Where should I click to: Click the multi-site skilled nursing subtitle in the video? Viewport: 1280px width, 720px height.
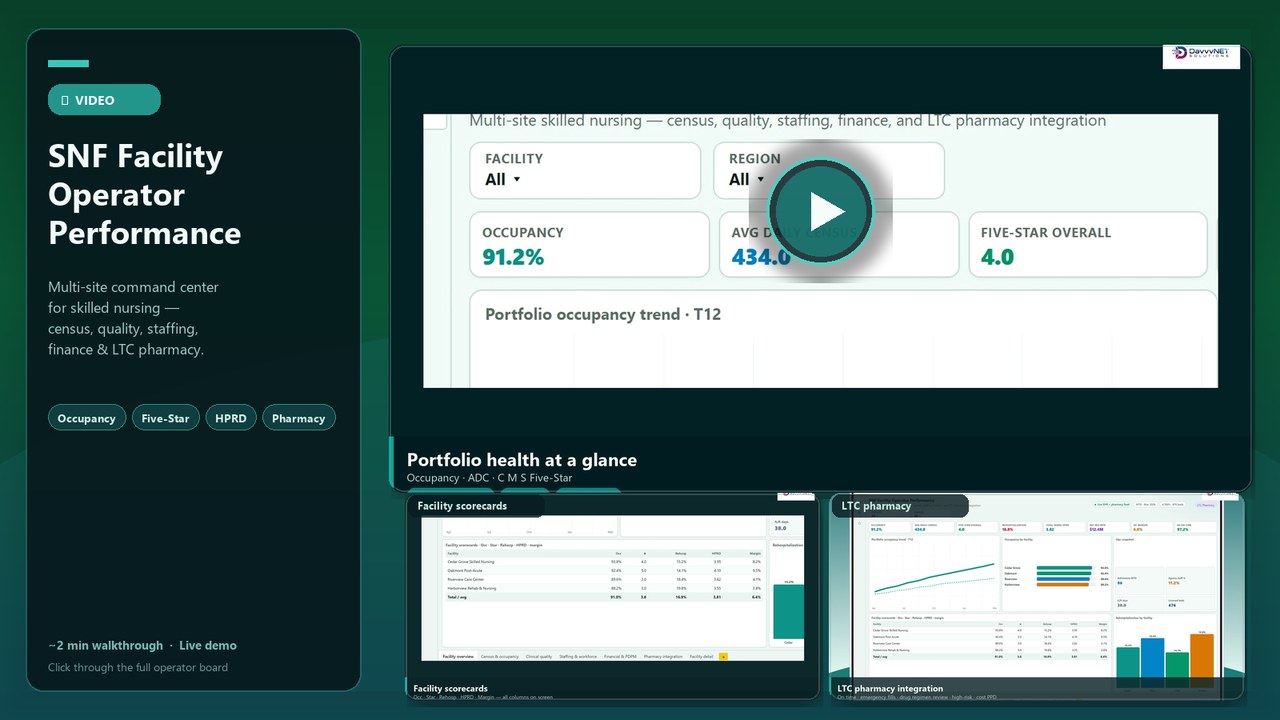788,121
